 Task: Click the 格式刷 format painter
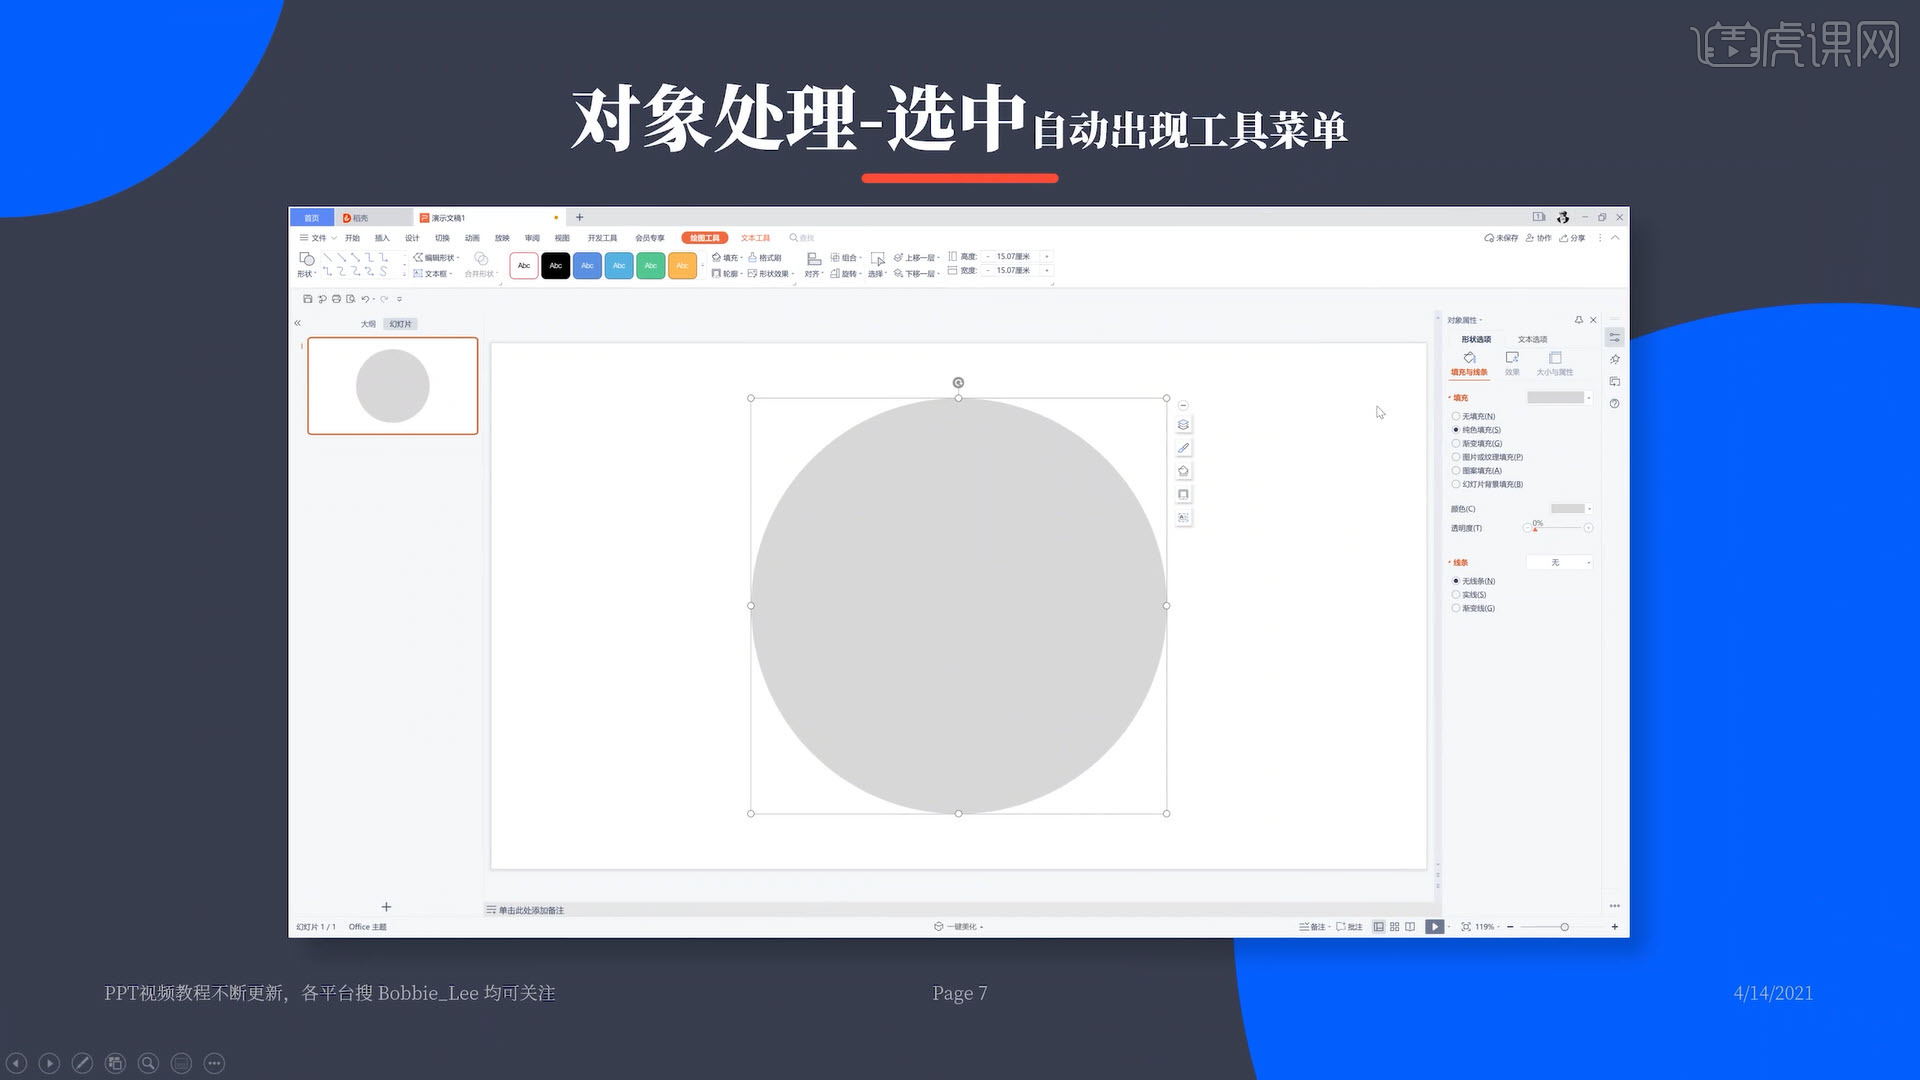tap(765, 258)
